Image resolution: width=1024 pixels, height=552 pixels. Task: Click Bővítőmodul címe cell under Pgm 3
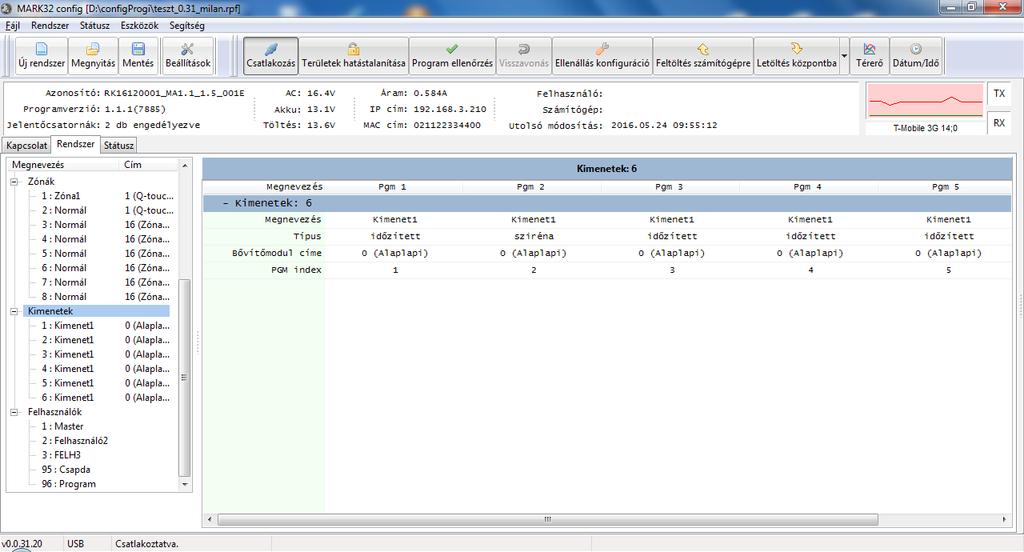point(672,253)
